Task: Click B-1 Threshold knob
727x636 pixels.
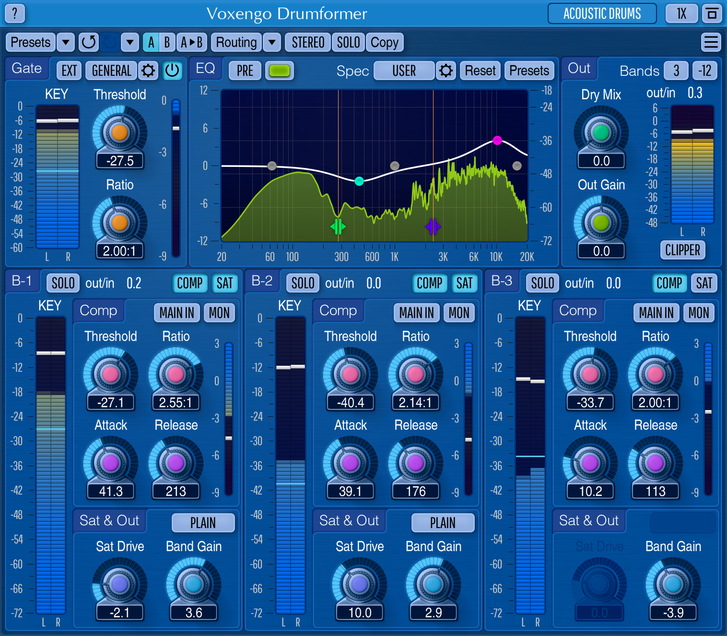Action: tap(110, 374)
